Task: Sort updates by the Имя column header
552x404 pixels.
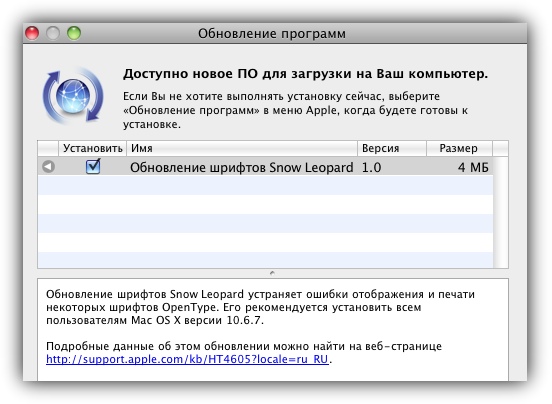Action: (242, 148)
